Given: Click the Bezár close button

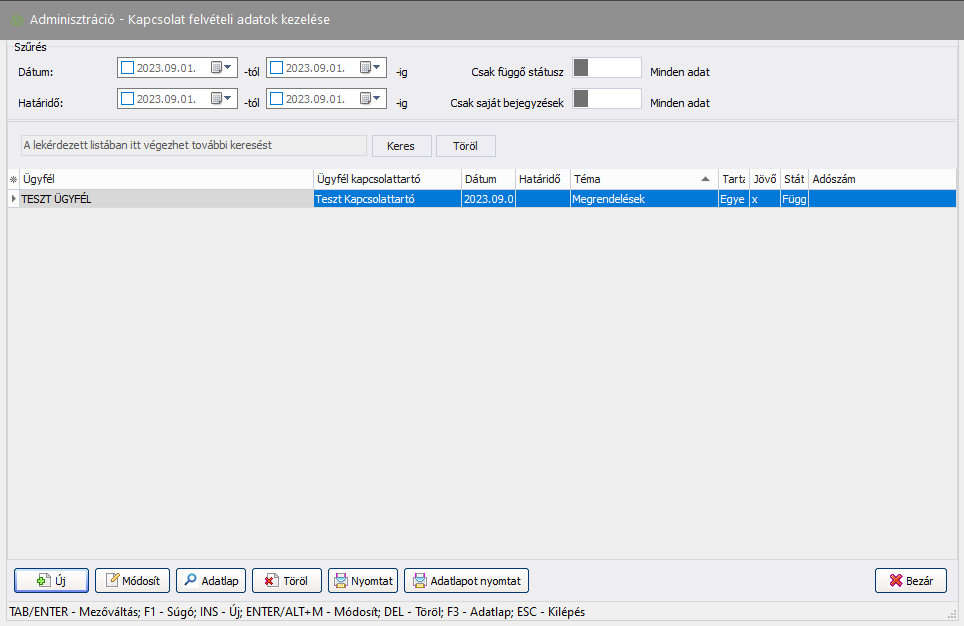Looking at the screenshot, I should (910, 581).
